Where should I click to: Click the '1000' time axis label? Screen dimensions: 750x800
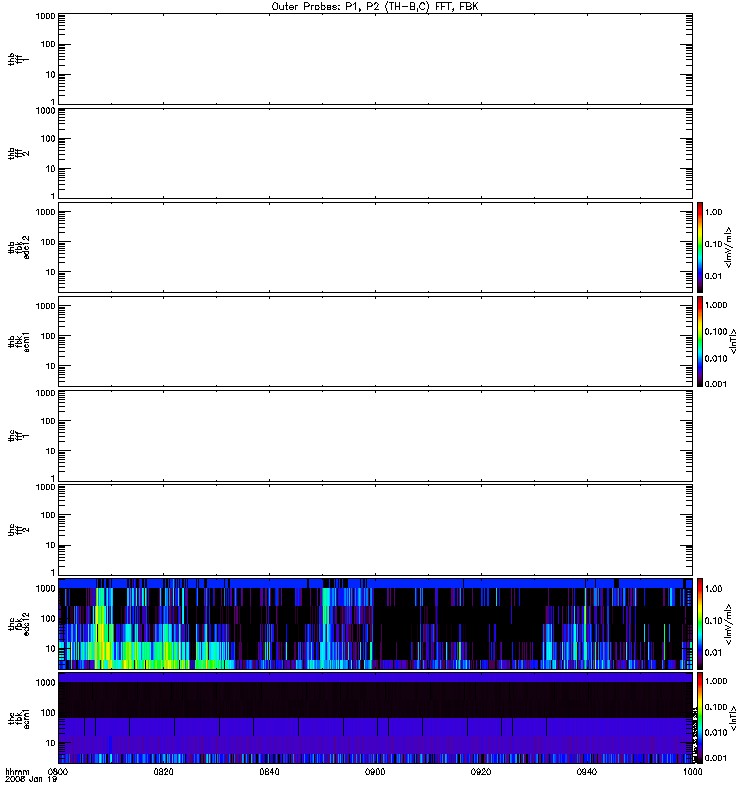coord(692,772)
